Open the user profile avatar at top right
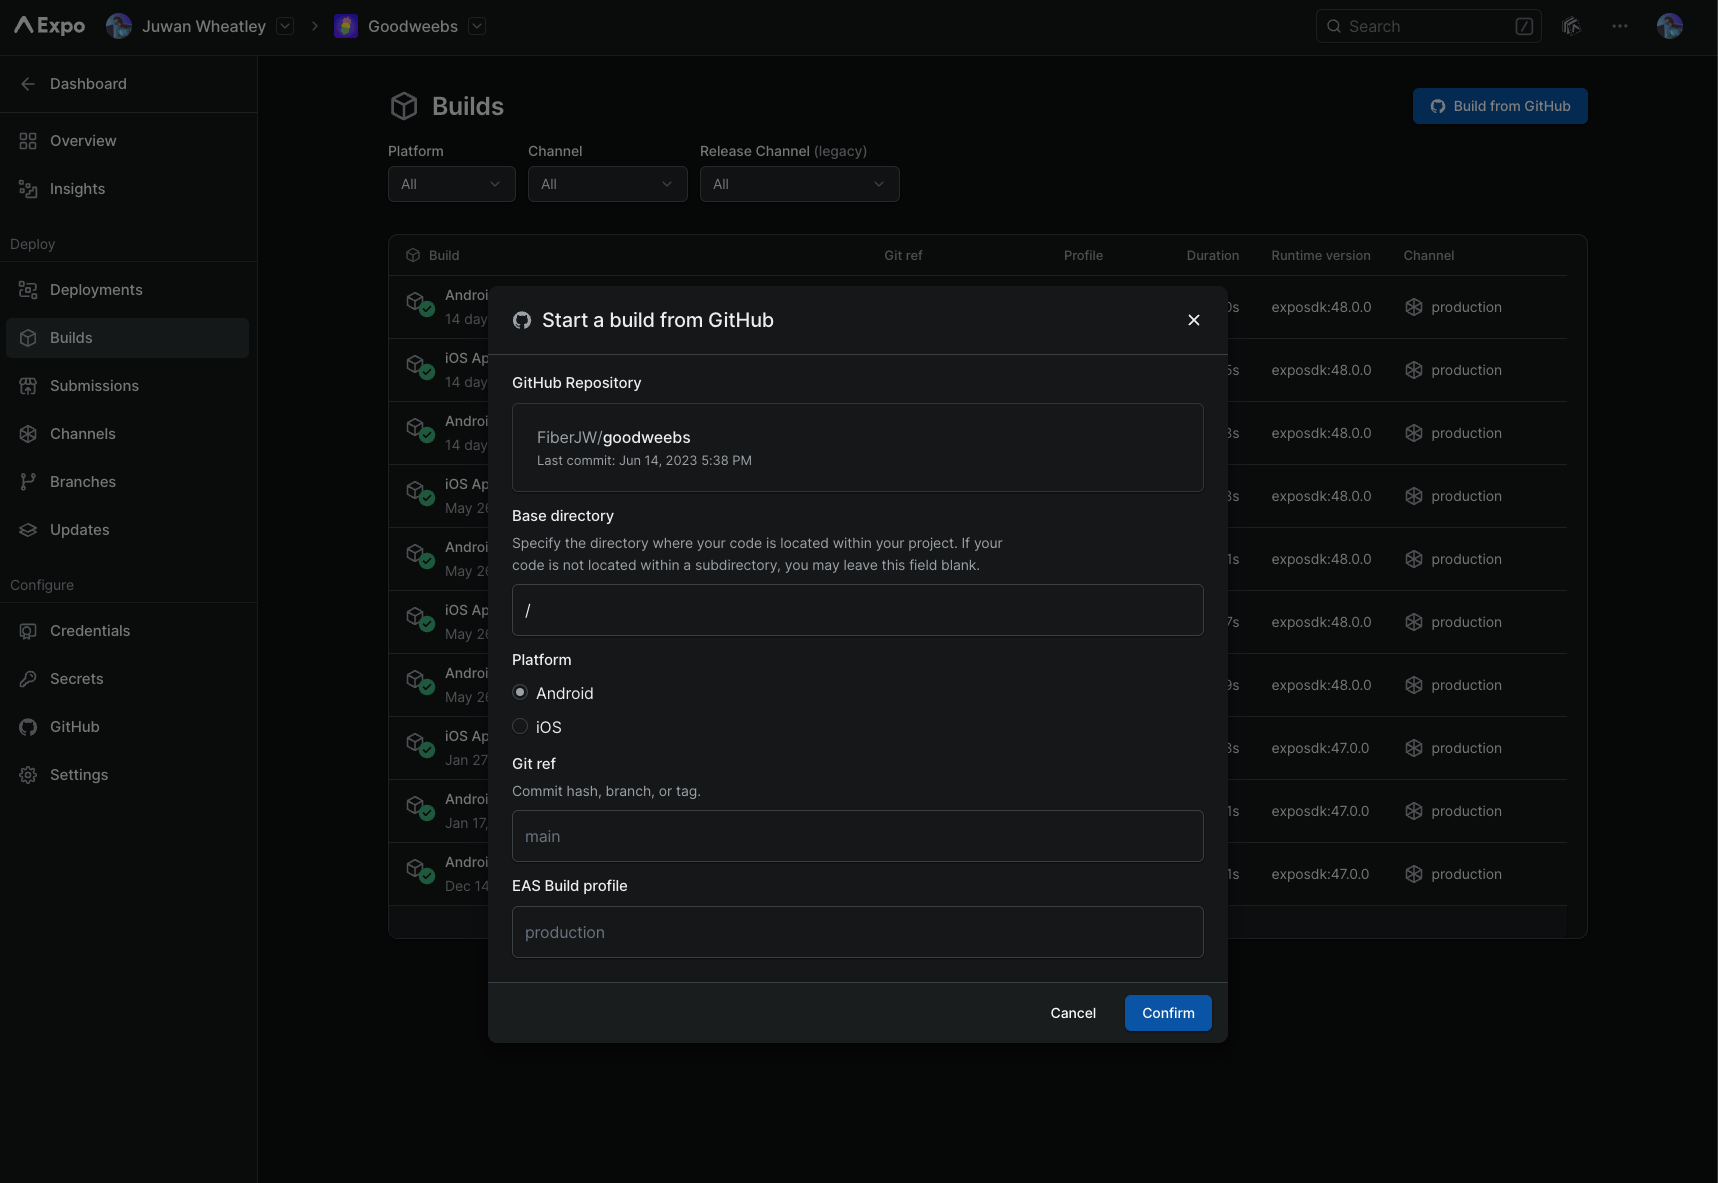The width and height of the screenshot is (1718, 1183). tap(1669, 26)
